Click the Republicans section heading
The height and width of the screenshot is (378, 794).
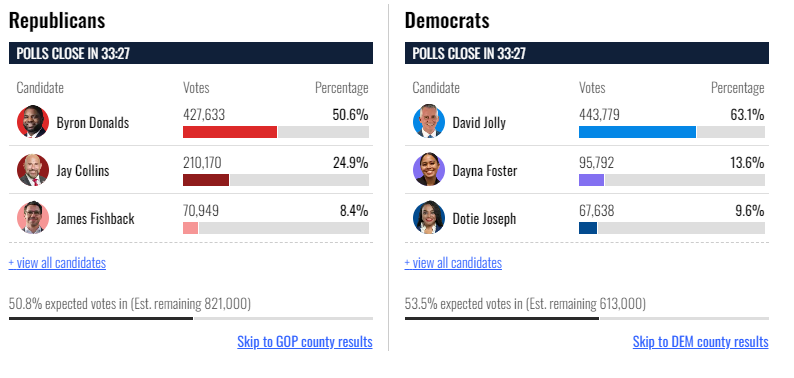click(x=57, y=20)
